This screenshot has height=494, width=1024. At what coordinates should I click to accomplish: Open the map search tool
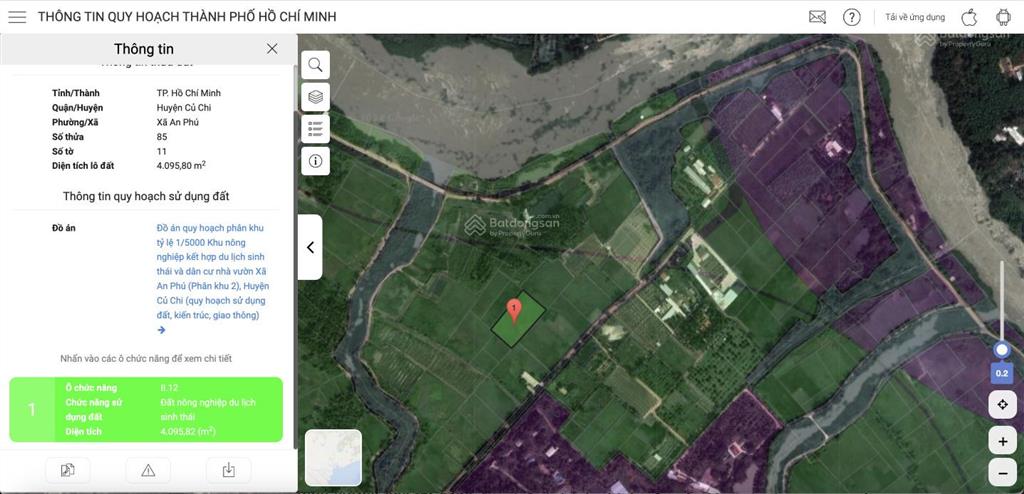315,65
